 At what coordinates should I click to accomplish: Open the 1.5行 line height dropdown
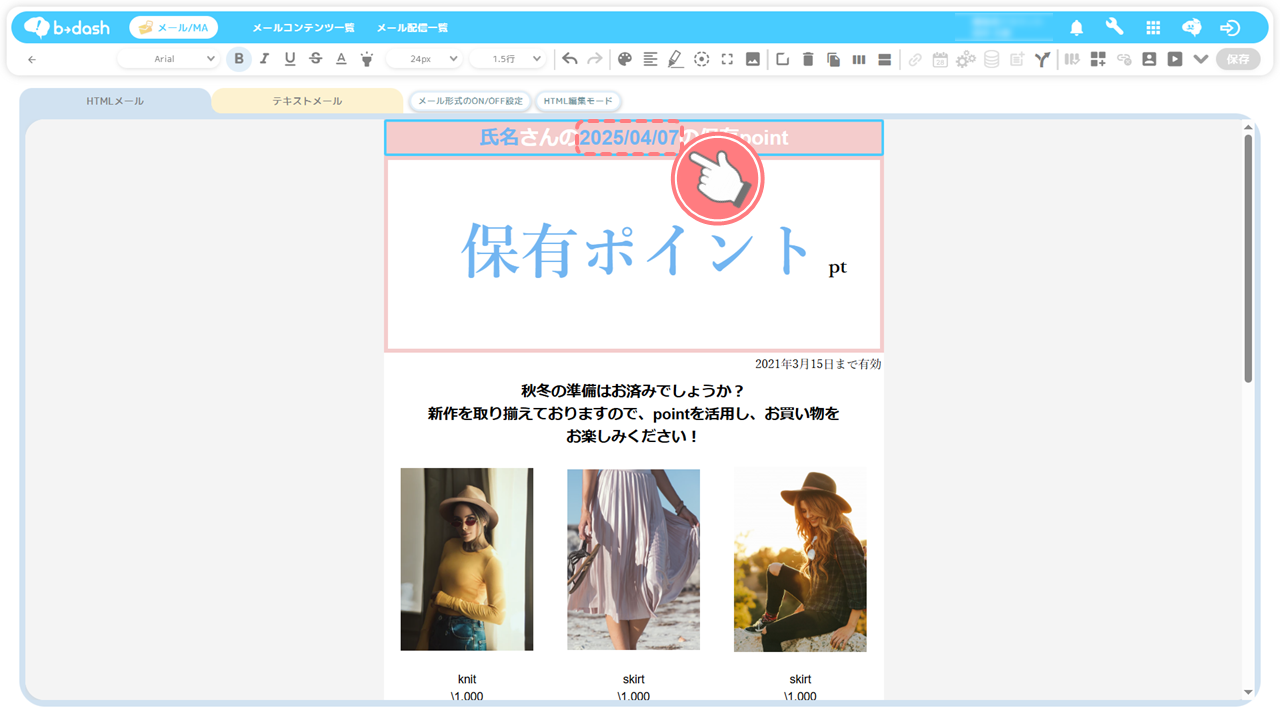[x=508, y=59]
